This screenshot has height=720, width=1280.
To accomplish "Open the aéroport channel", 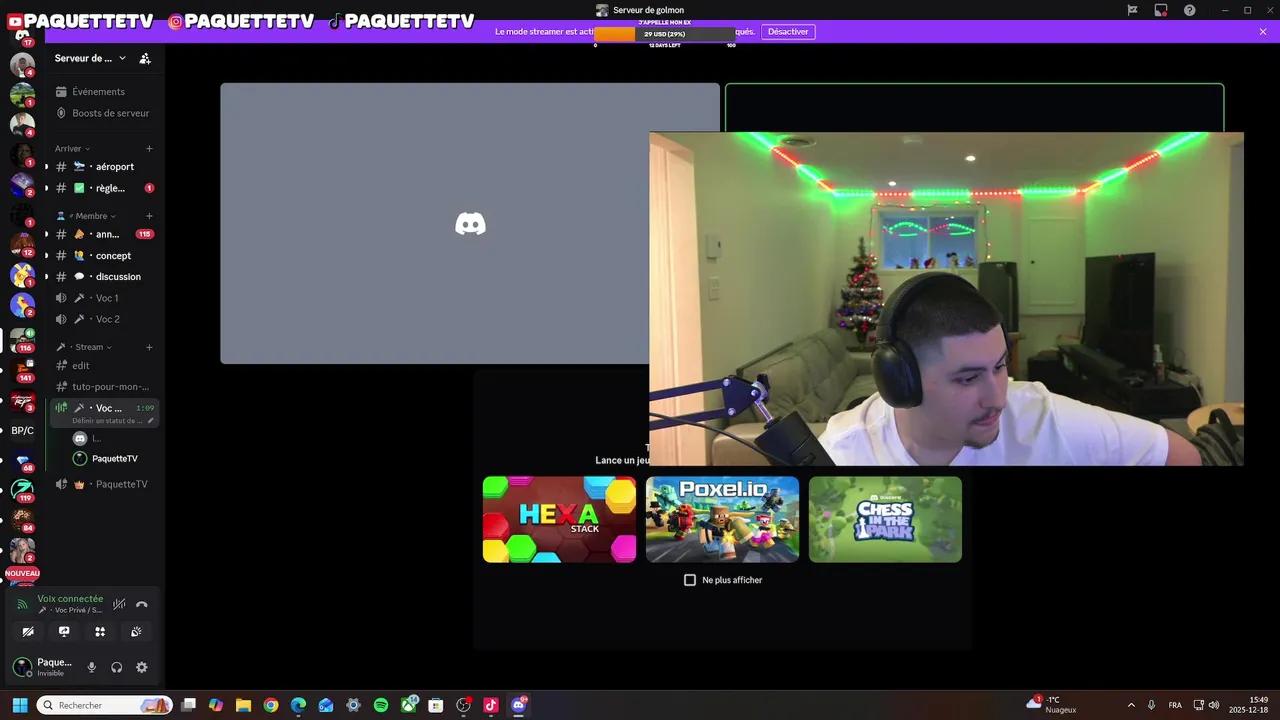I will click(104, 167).
